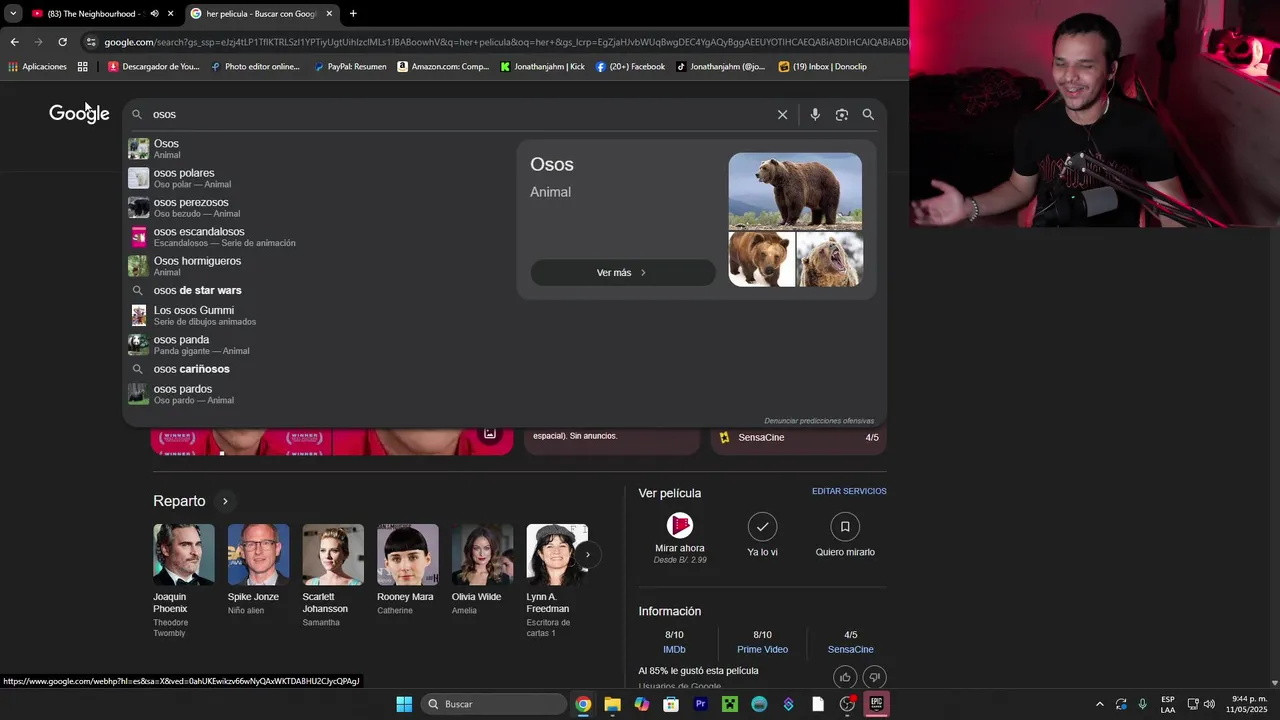
Task: Open the Amazon.com bookmark
Action: pyautogui.click(x=444, y=67)
